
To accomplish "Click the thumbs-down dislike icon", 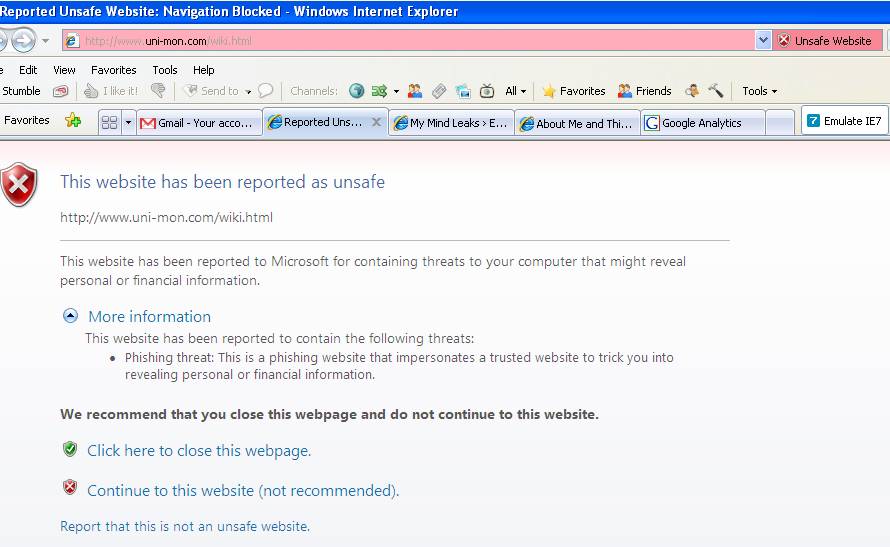I will tap(158, 91).
